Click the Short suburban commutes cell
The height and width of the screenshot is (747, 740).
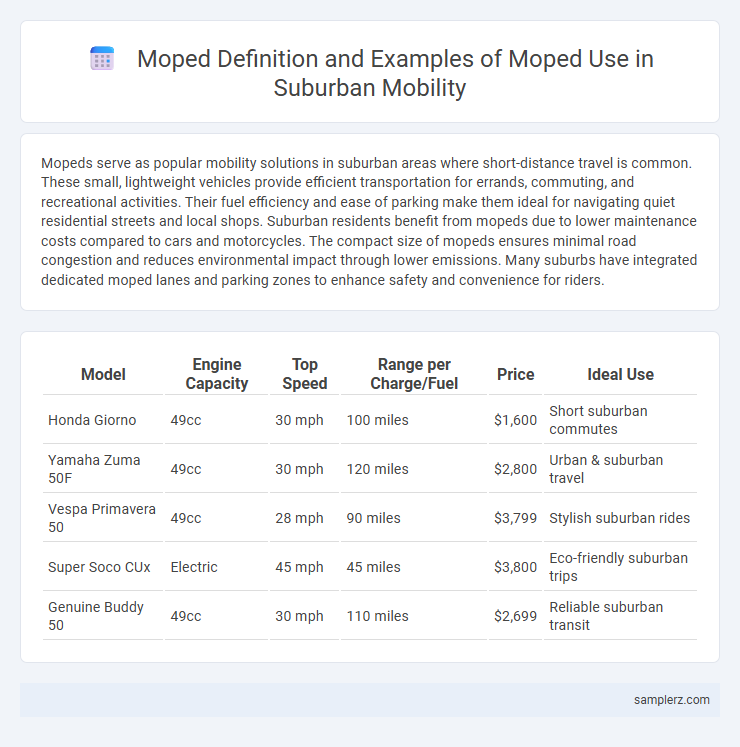620,420
